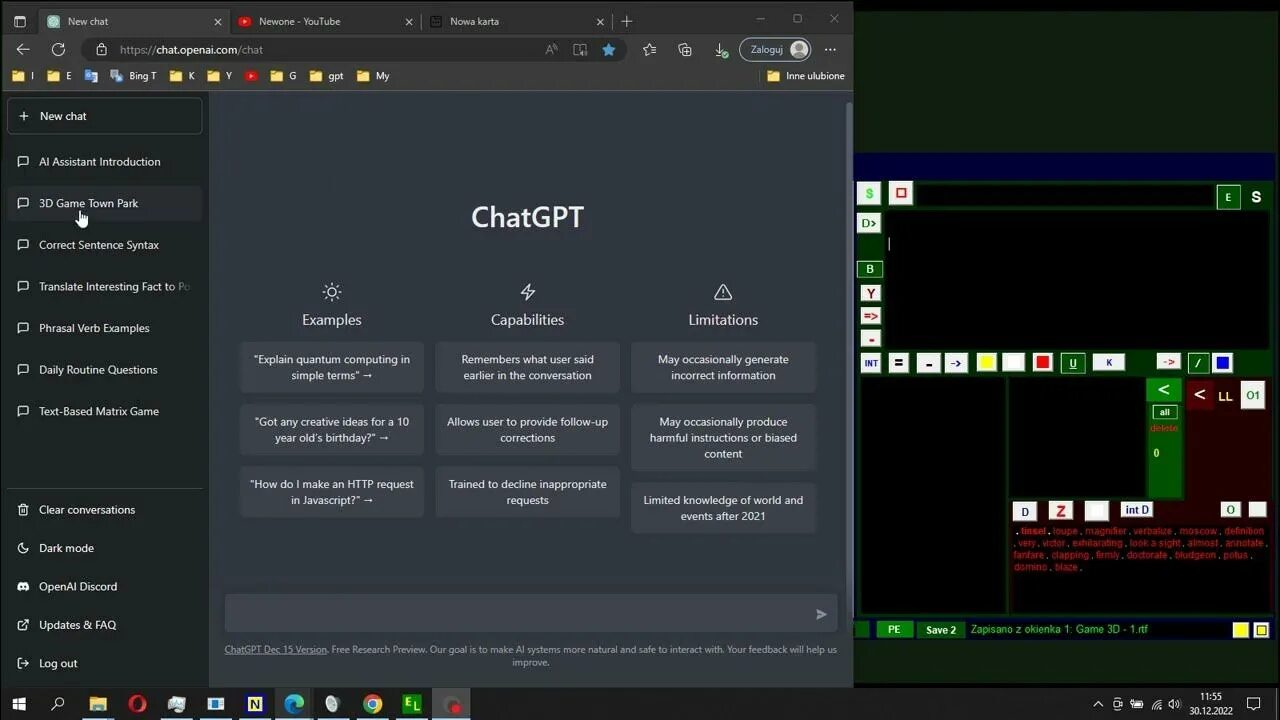The height and width of the screenshot is (720, 1280).
Task: Select the blue color swatch in editor toolbar
Action: click(x=1222, y=362)
